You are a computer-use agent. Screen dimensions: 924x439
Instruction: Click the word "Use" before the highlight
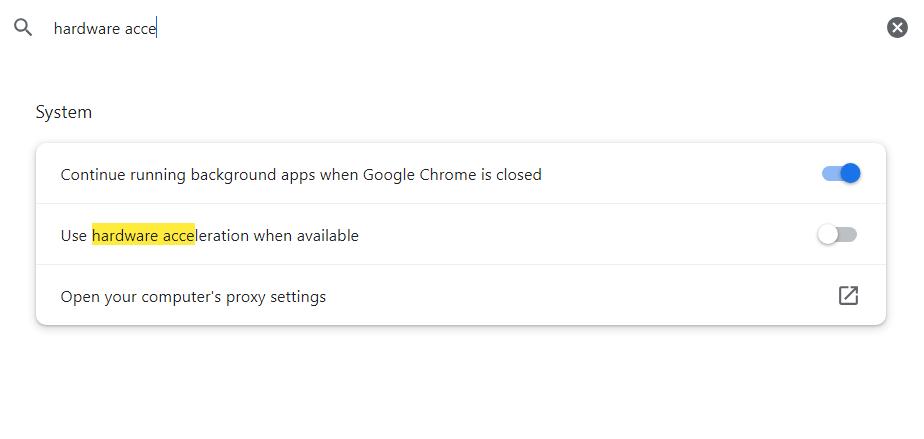pos(74,236)
